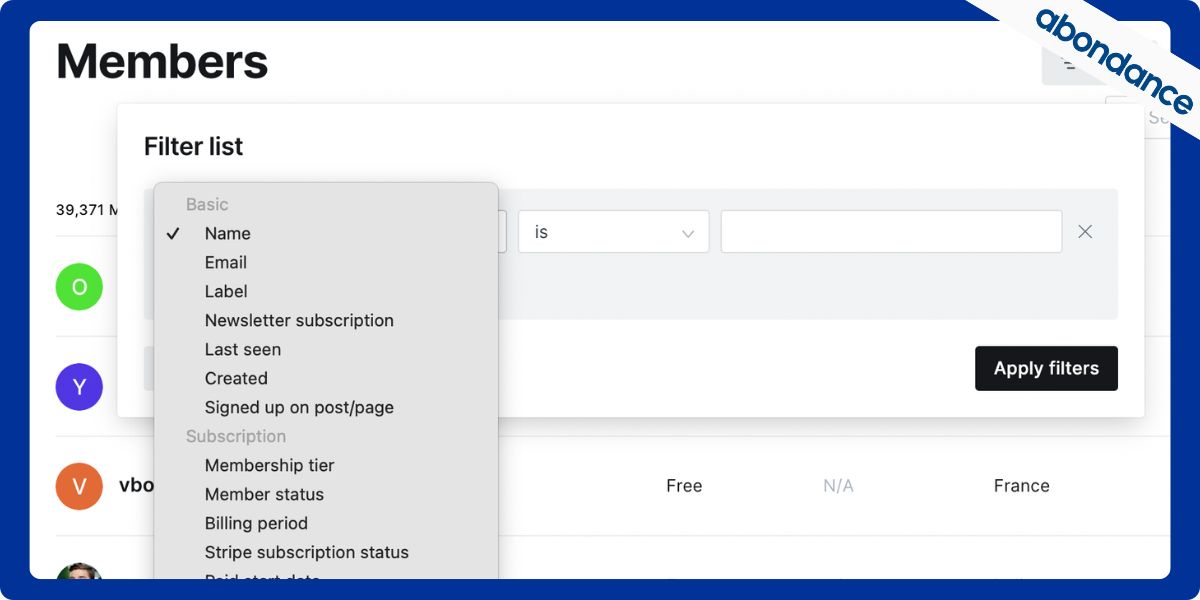This screenshot has width=1200, height=600.
Task: Click the Filter list title
Action: [x=193, y=147]
